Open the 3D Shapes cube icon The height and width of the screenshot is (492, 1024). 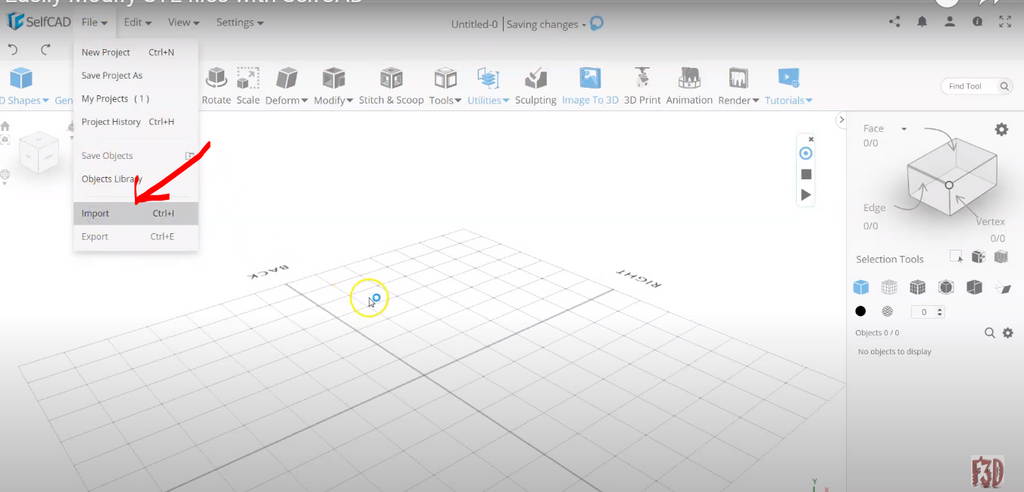[x=21, y=78]
